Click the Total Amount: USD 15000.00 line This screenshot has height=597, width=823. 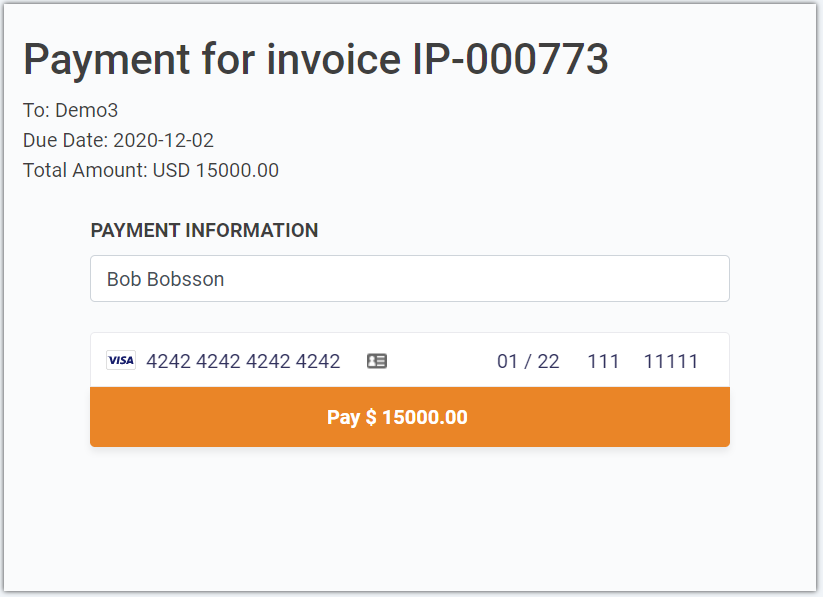click(151, 170)
